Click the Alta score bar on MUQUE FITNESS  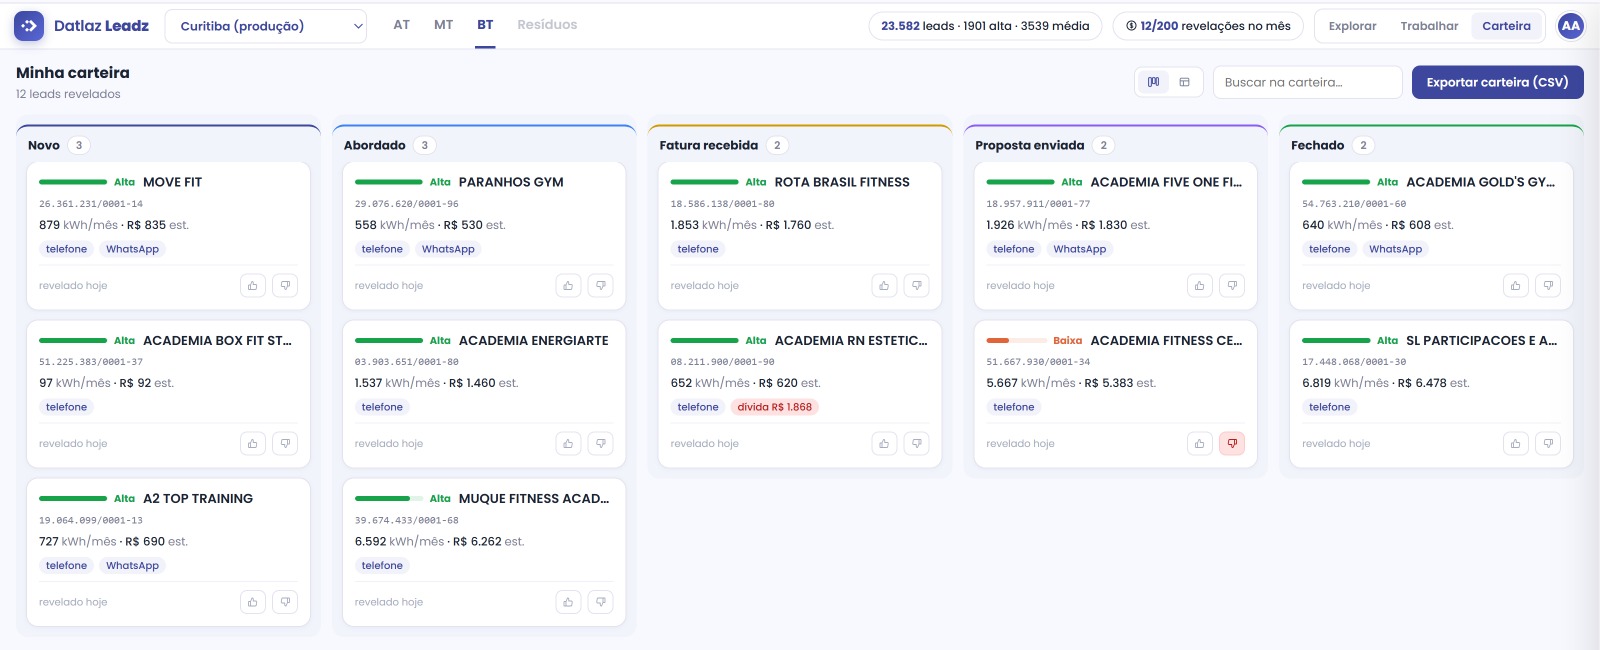pos(389,499)
